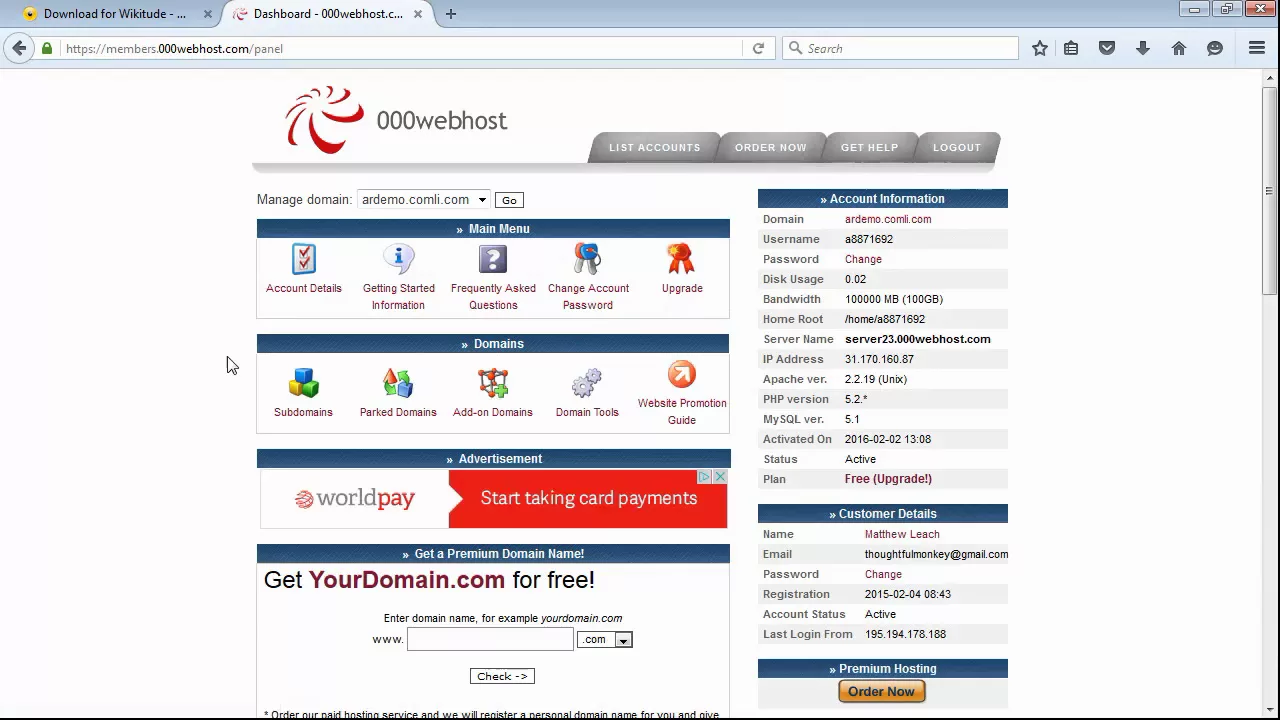
Task: Click the LOGOUT tab
Action: tap(957, 147)
